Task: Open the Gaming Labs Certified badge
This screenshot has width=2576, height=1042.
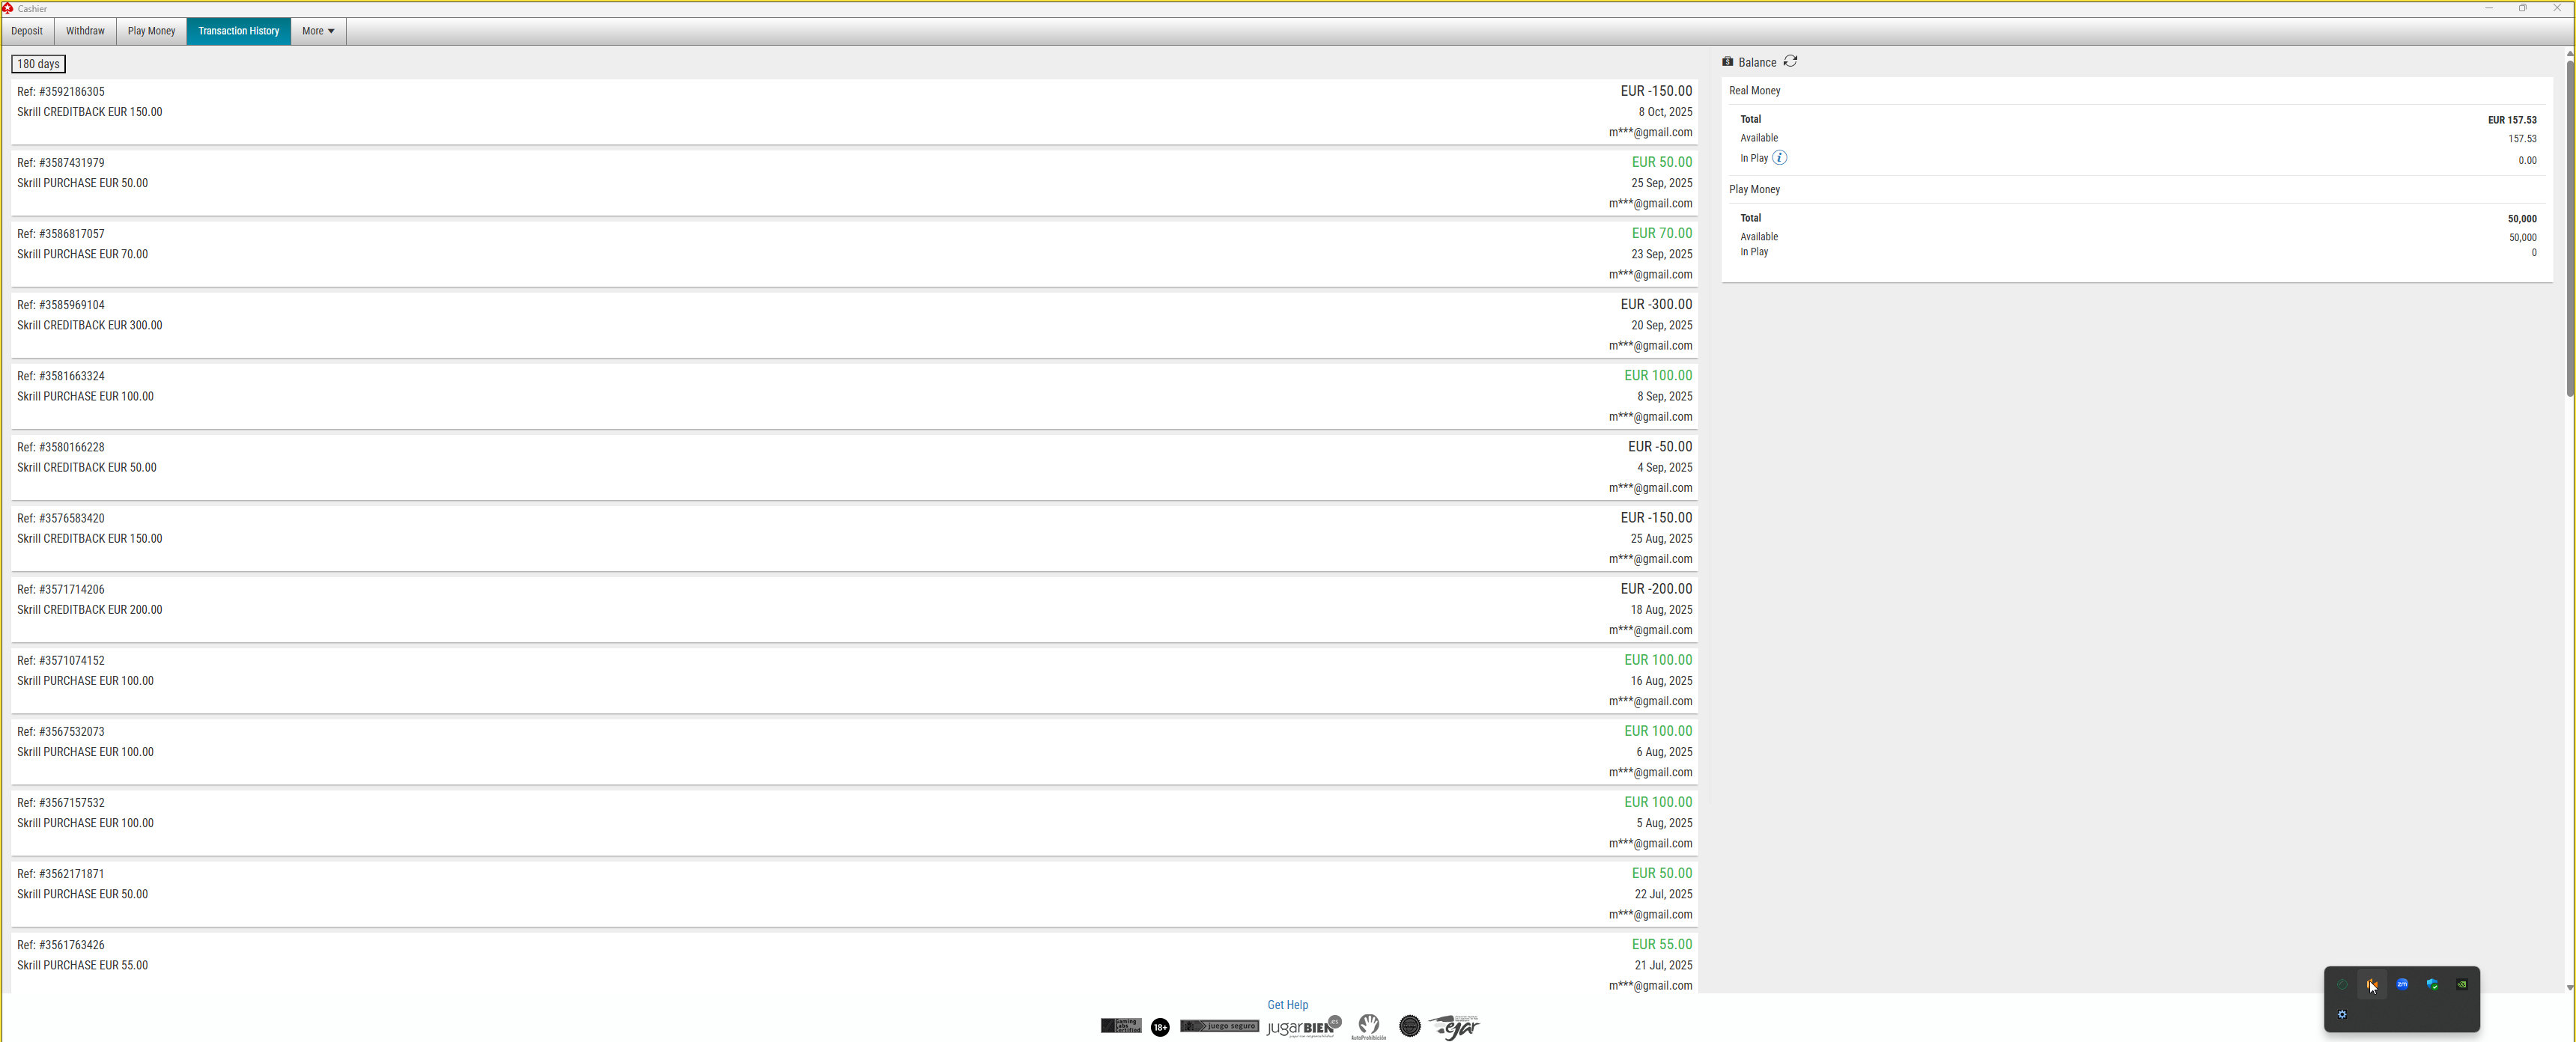Action: click(1121, 1026)
